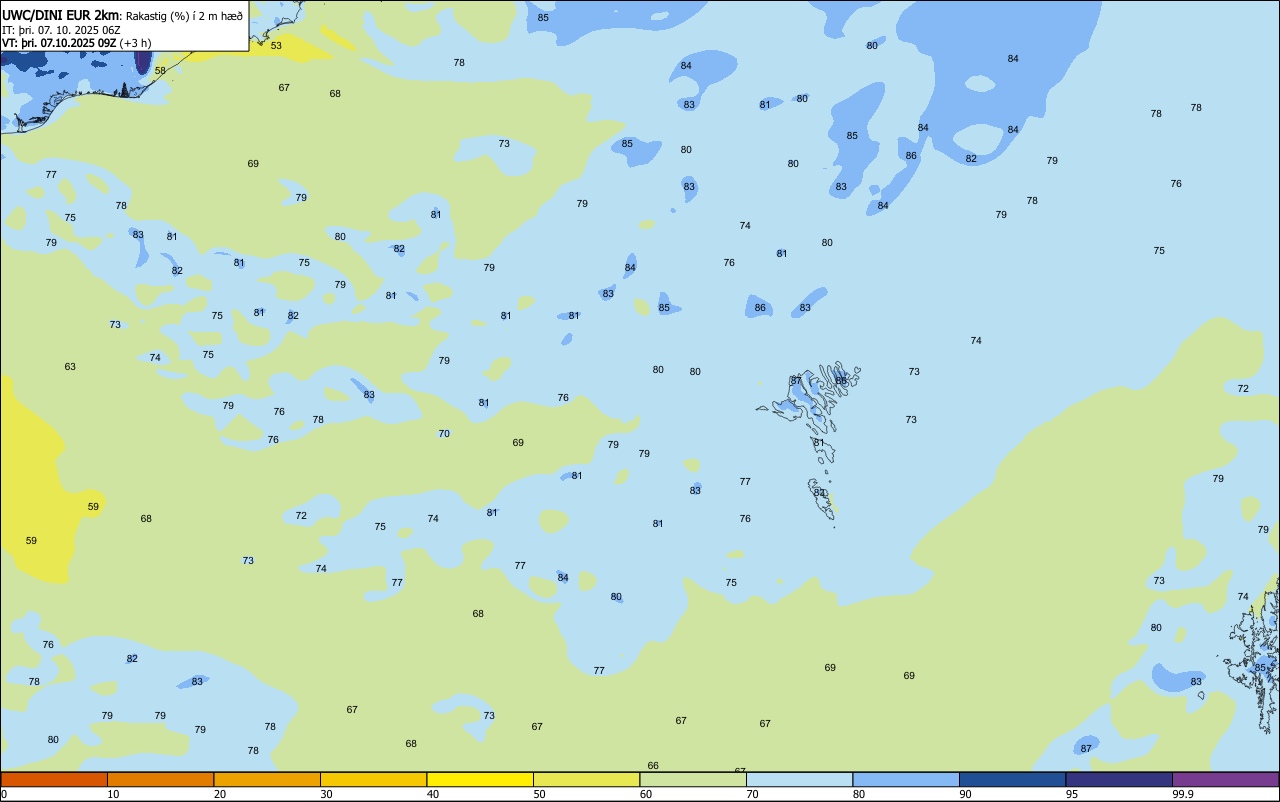Image resolution: width=1280 pixels, height=802 pixels.
Task: Pick the purple legend swatch above 99.9
Action: click(x=1226, y=779)
